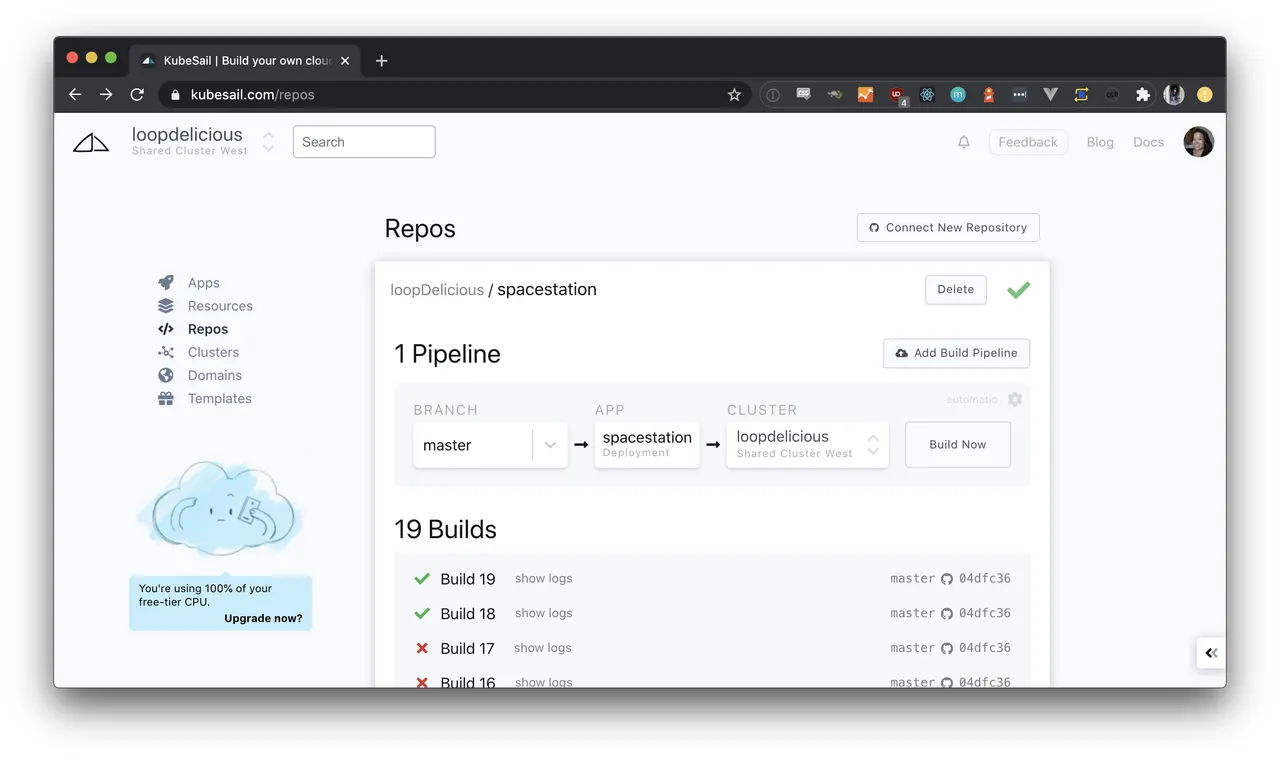Click the CSS extension icon
This screenshot has height=759, width=1280.
click(x=803, y=94)
